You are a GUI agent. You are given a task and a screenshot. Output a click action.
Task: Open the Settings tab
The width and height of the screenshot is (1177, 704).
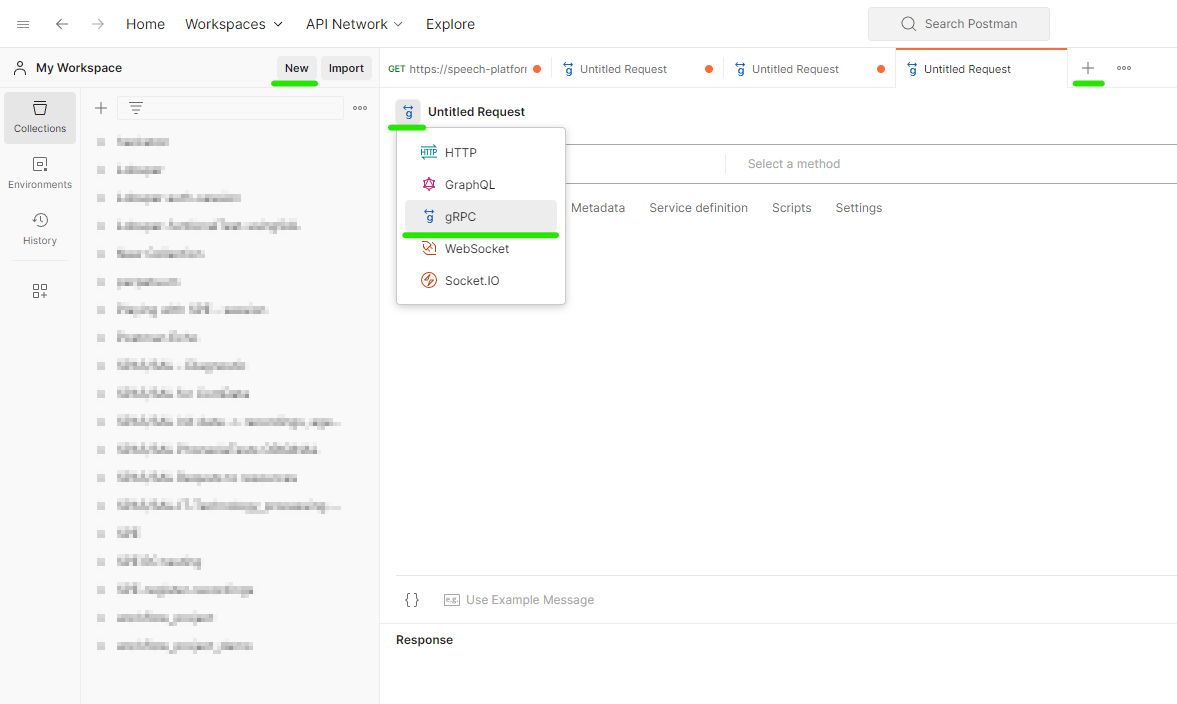859,208
